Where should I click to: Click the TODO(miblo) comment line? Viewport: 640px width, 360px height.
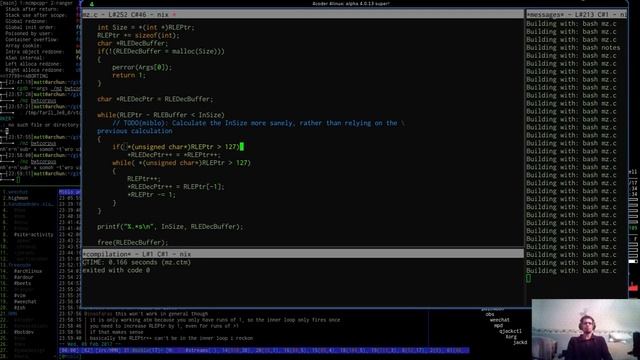(x=258, y=123)
